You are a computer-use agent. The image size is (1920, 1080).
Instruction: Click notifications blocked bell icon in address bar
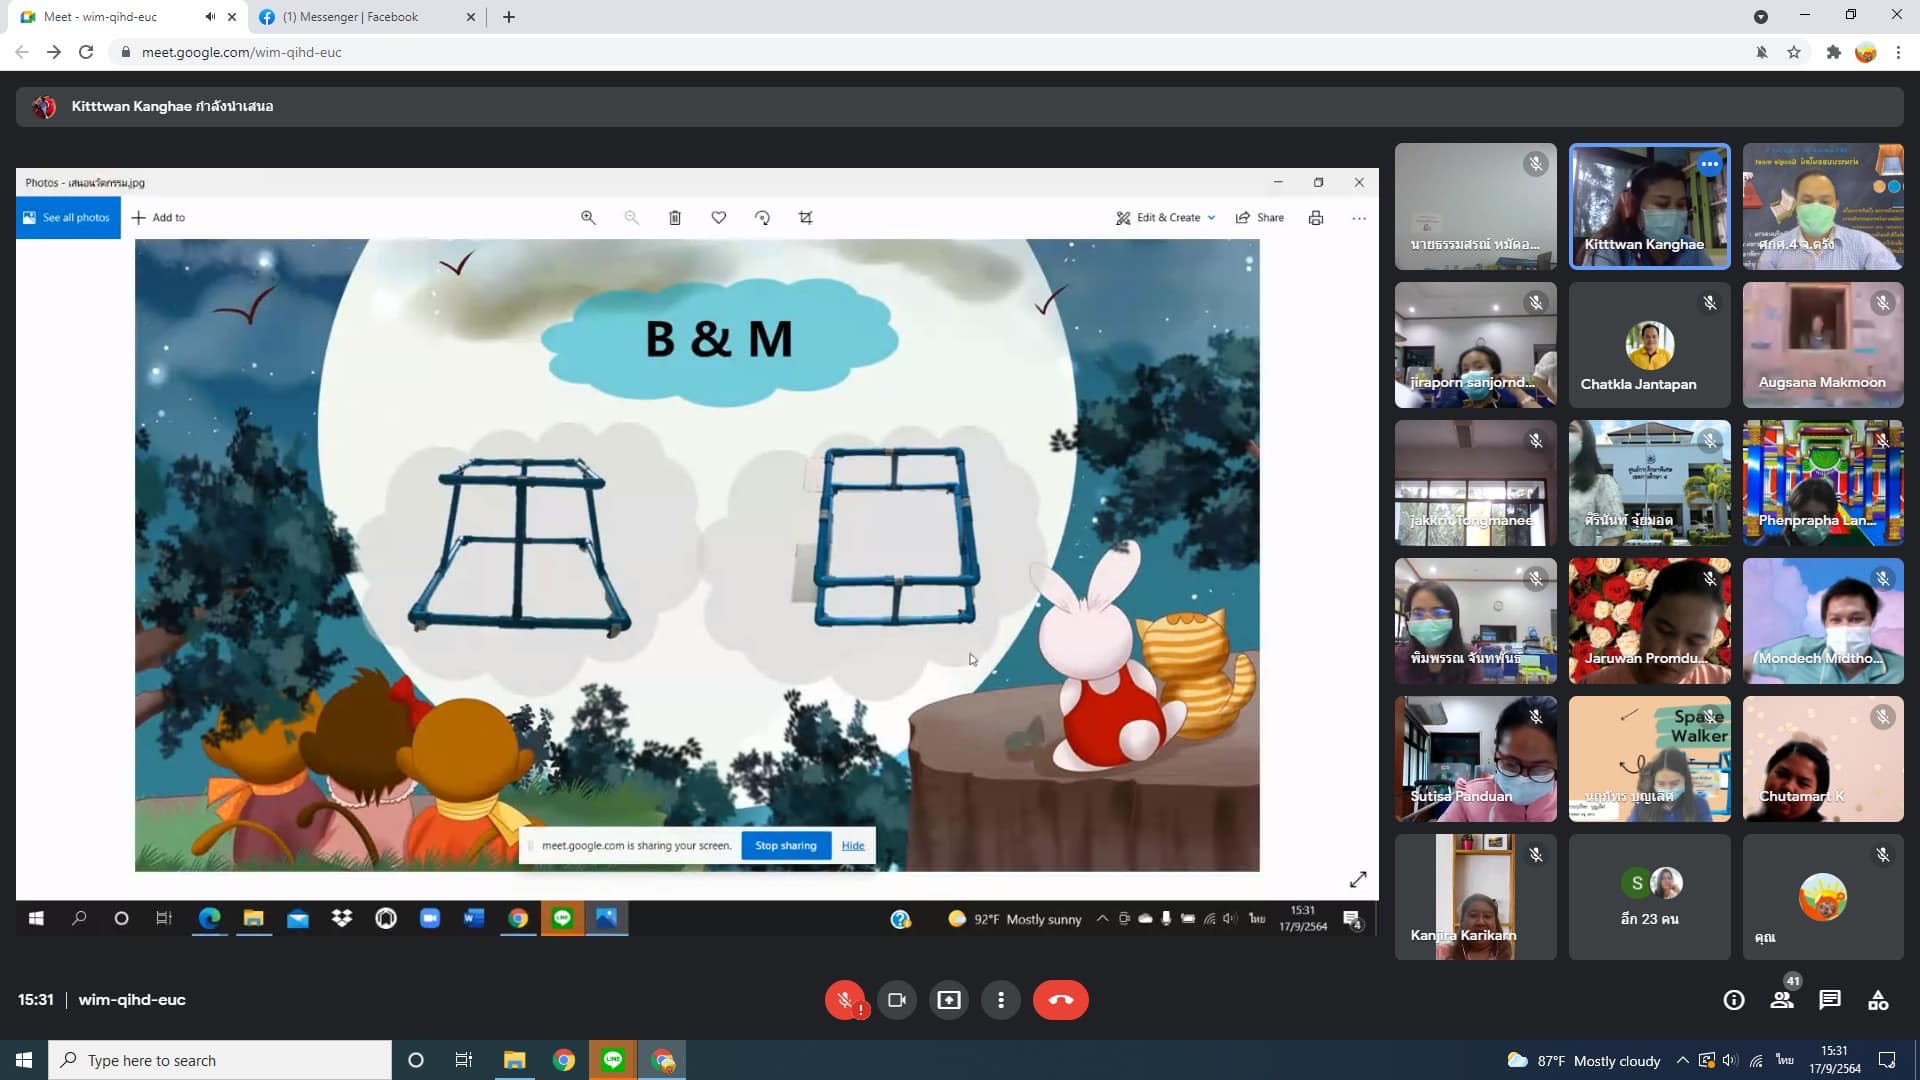(x=1762, y=52)
